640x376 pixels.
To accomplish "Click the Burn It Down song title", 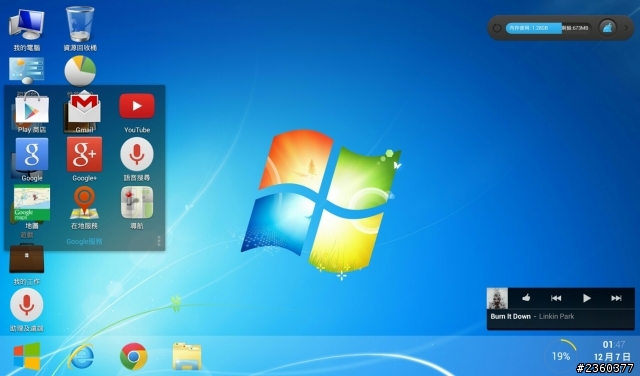I will coord(511,316).
